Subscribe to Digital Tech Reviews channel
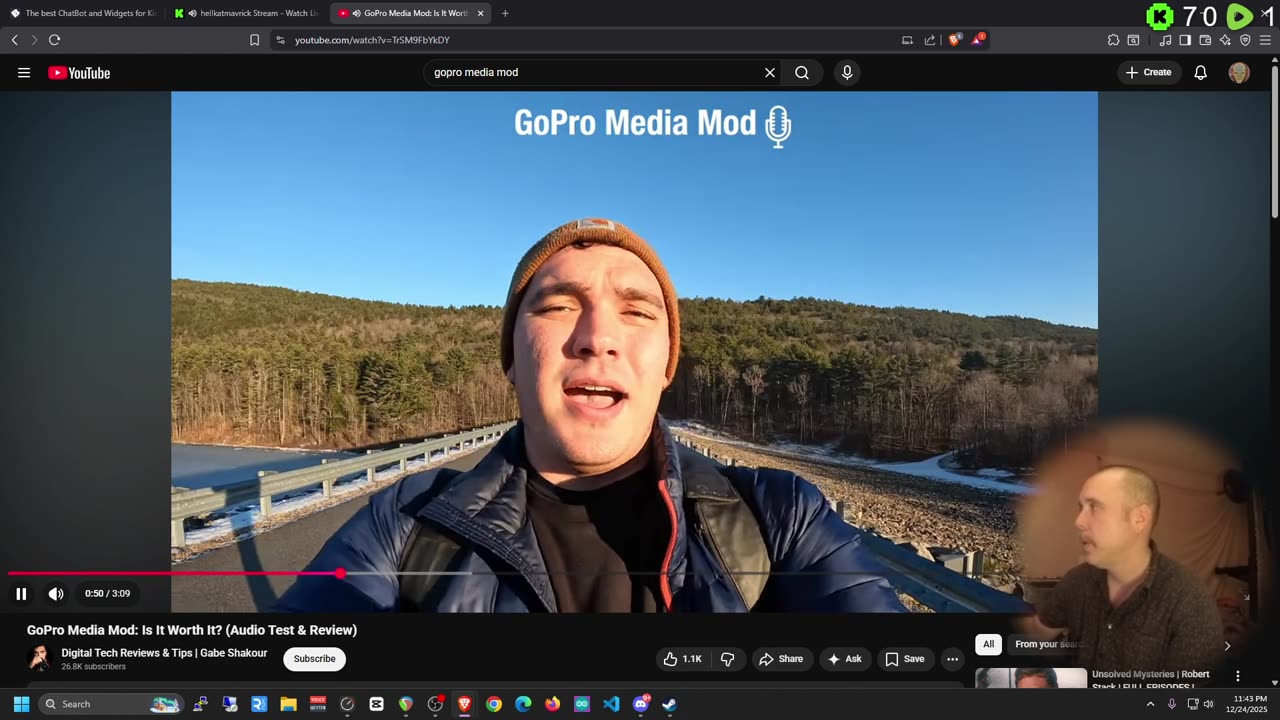The image size is (1280, 720). tap(314, 659)
